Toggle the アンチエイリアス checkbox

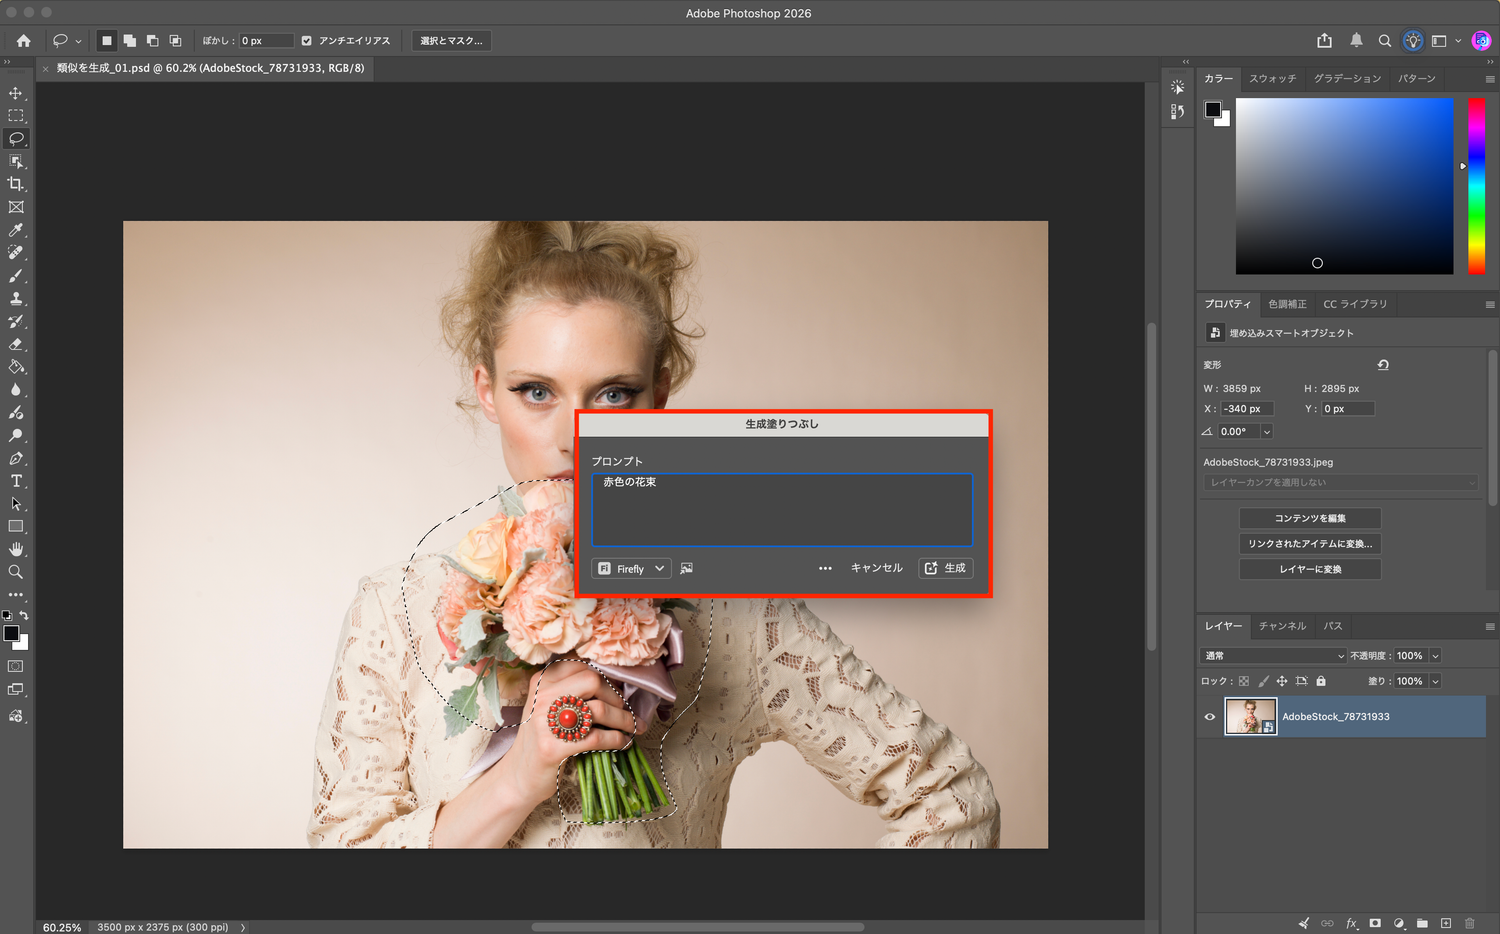[x=307, y=41]
